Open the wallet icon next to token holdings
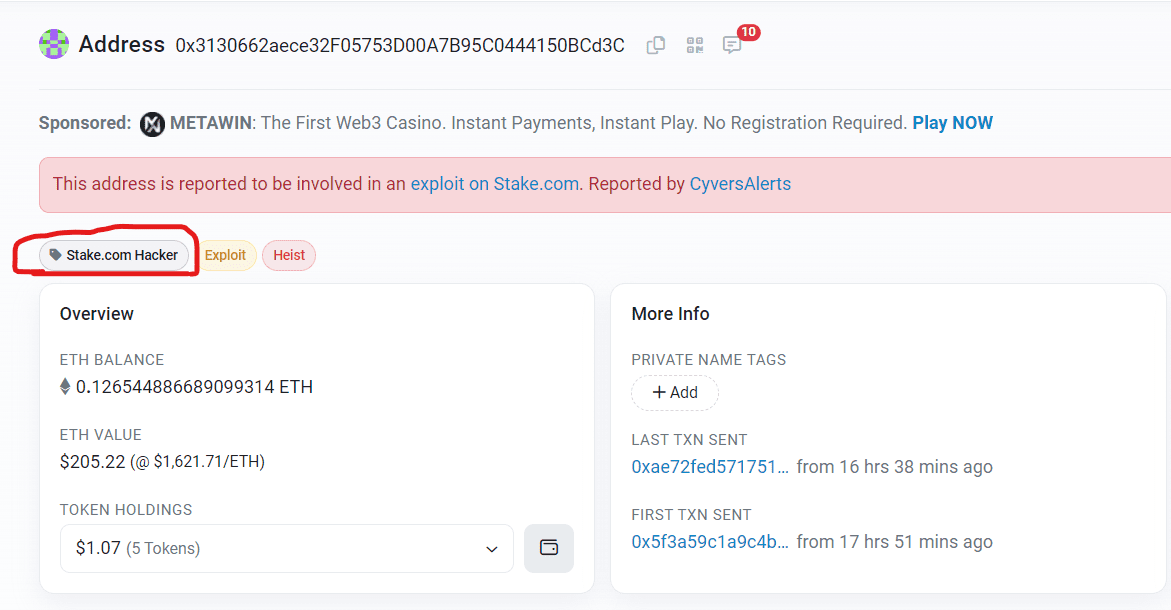This screenshot has height=610, width=1171. 548,548
